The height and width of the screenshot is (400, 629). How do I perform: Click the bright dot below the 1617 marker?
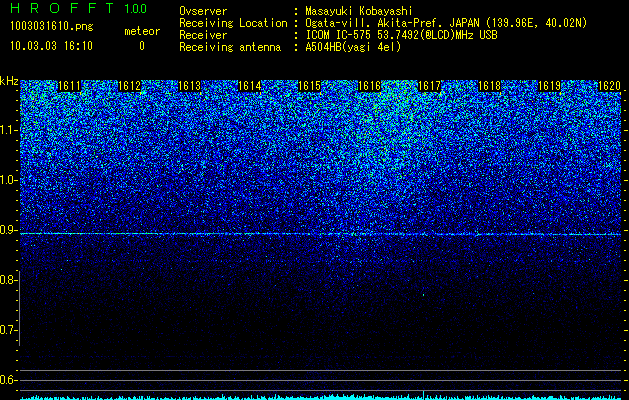tap(424, 295)
